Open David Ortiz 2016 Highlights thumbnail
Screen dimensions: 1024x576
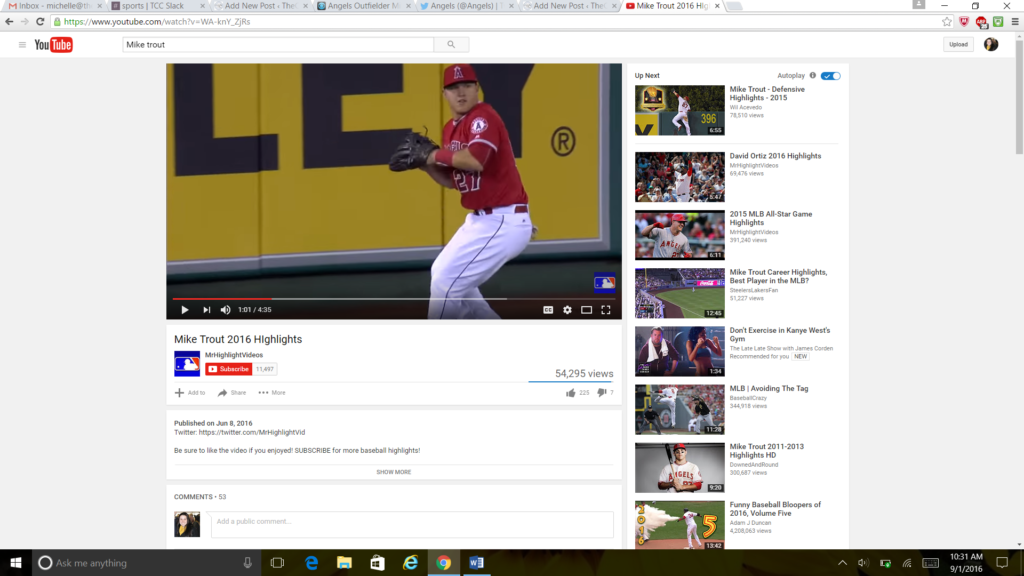(x=679, y=177)
